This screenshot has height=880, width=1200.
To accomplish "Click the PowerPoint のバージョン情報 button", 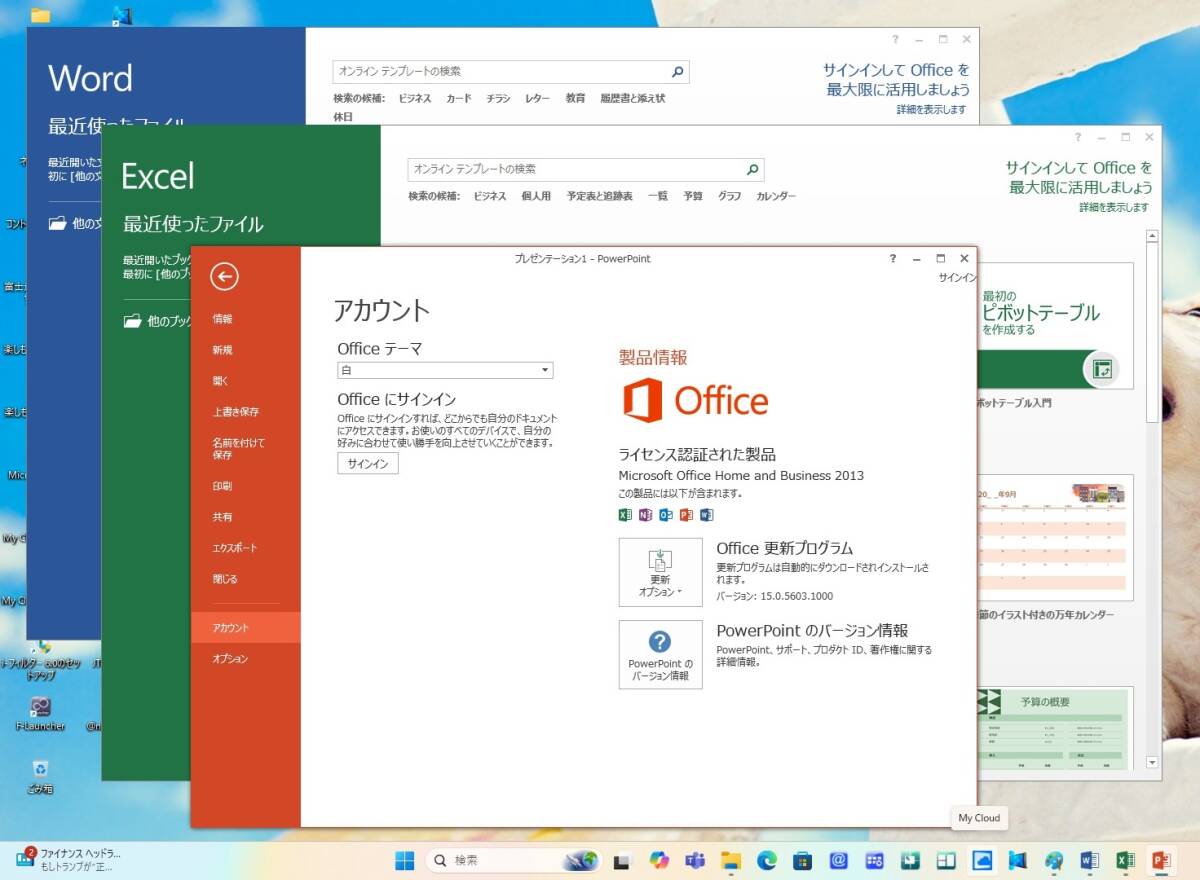I will 660,654.
